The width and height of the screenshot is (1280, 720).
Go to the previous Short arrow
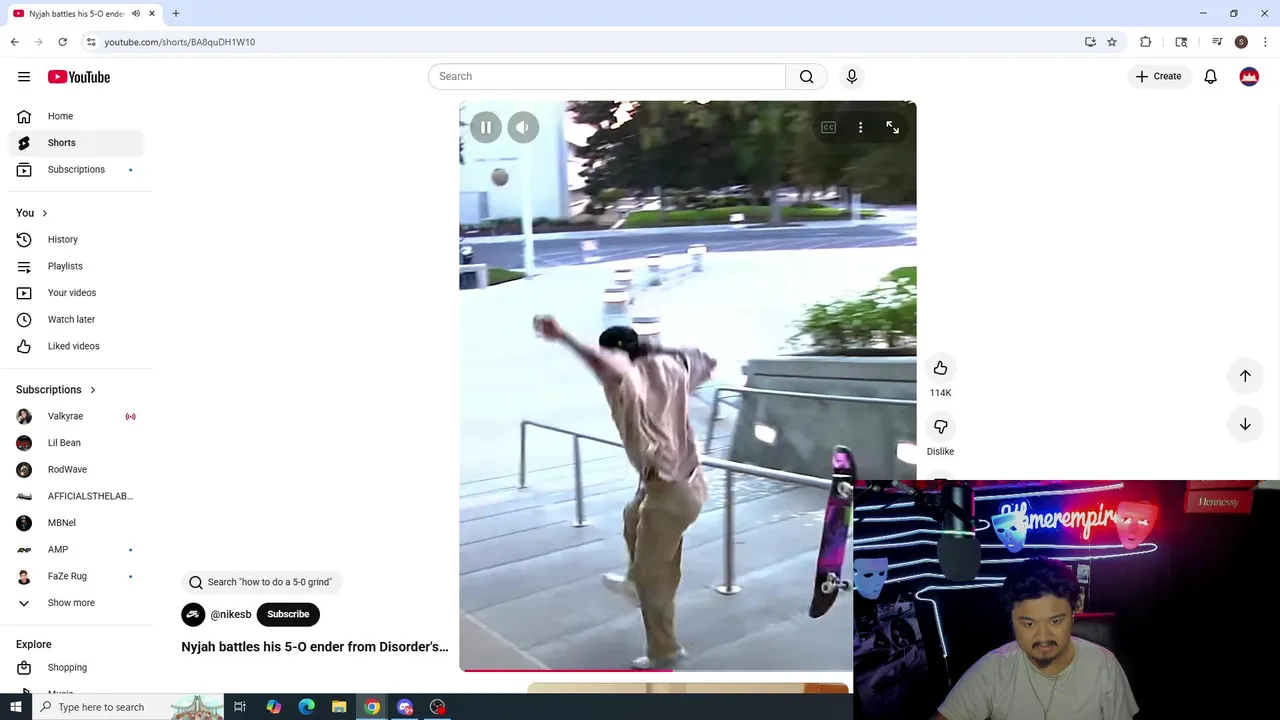pos(1245,376)
